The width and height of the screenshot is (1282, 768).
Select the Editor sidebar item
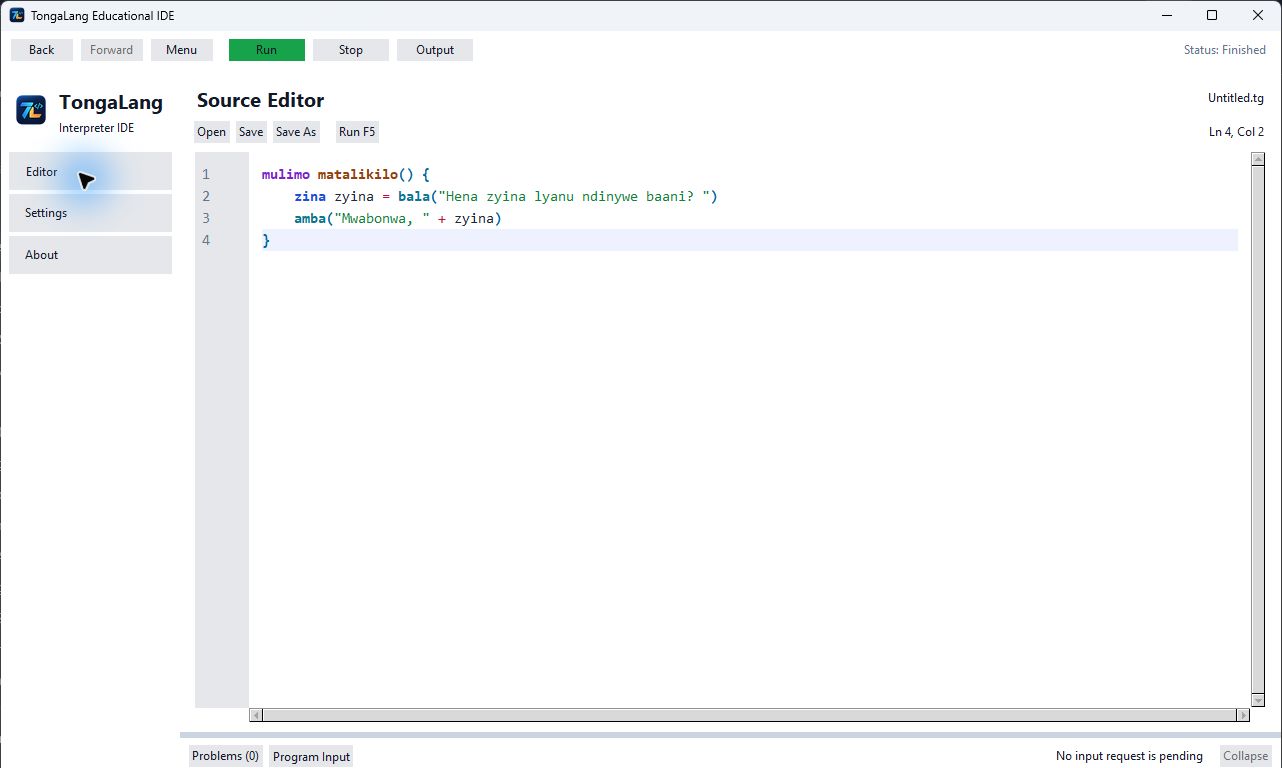click(90, 171)
